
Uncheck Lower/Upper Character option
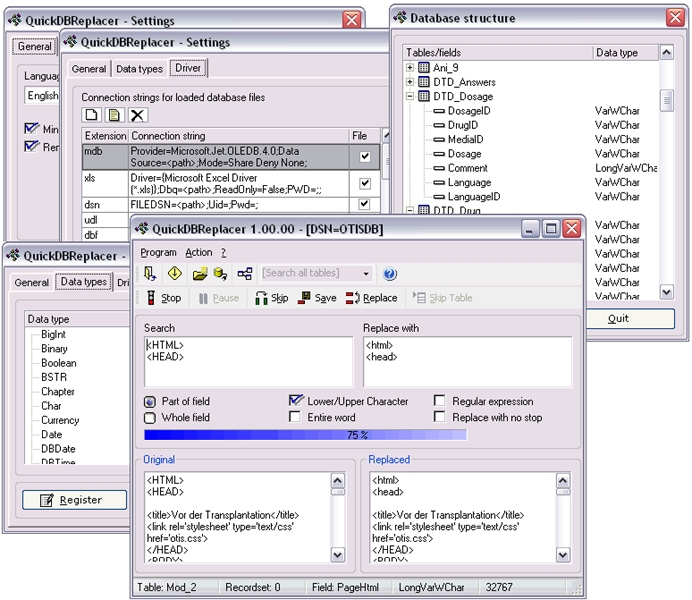coord(296,401)
